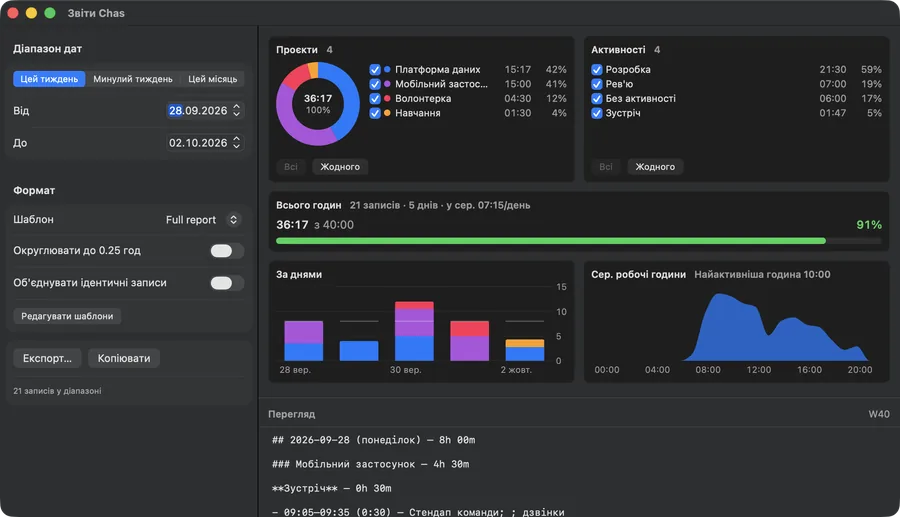Uncheck the Розробка activity checkbox
The image size is (900, 517).
596,69
